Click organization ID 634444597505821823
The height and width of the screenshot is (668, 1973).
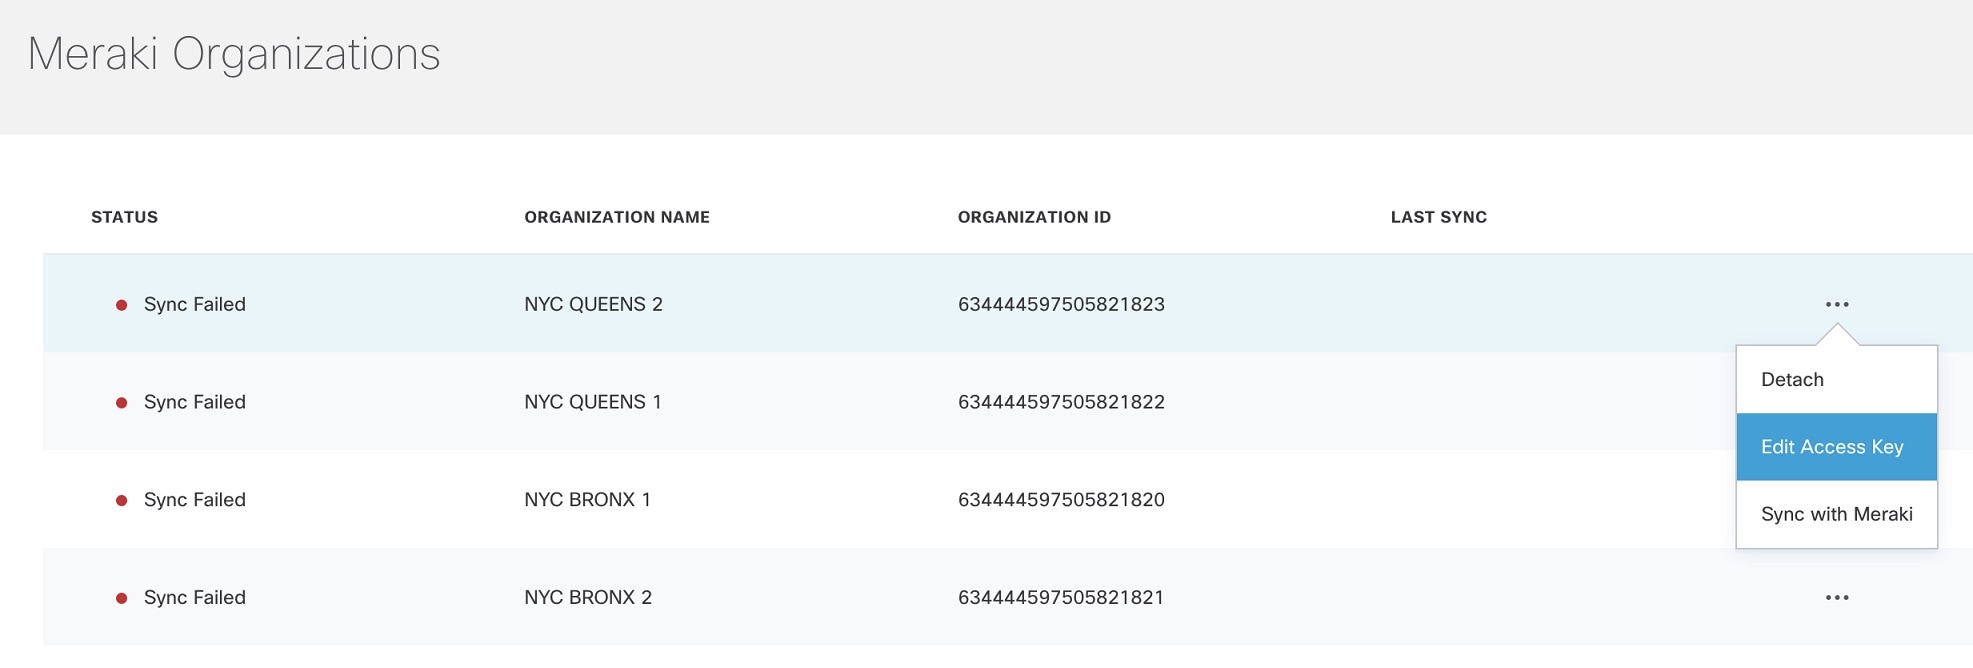pyautogui.click(x=1061, y=304)
